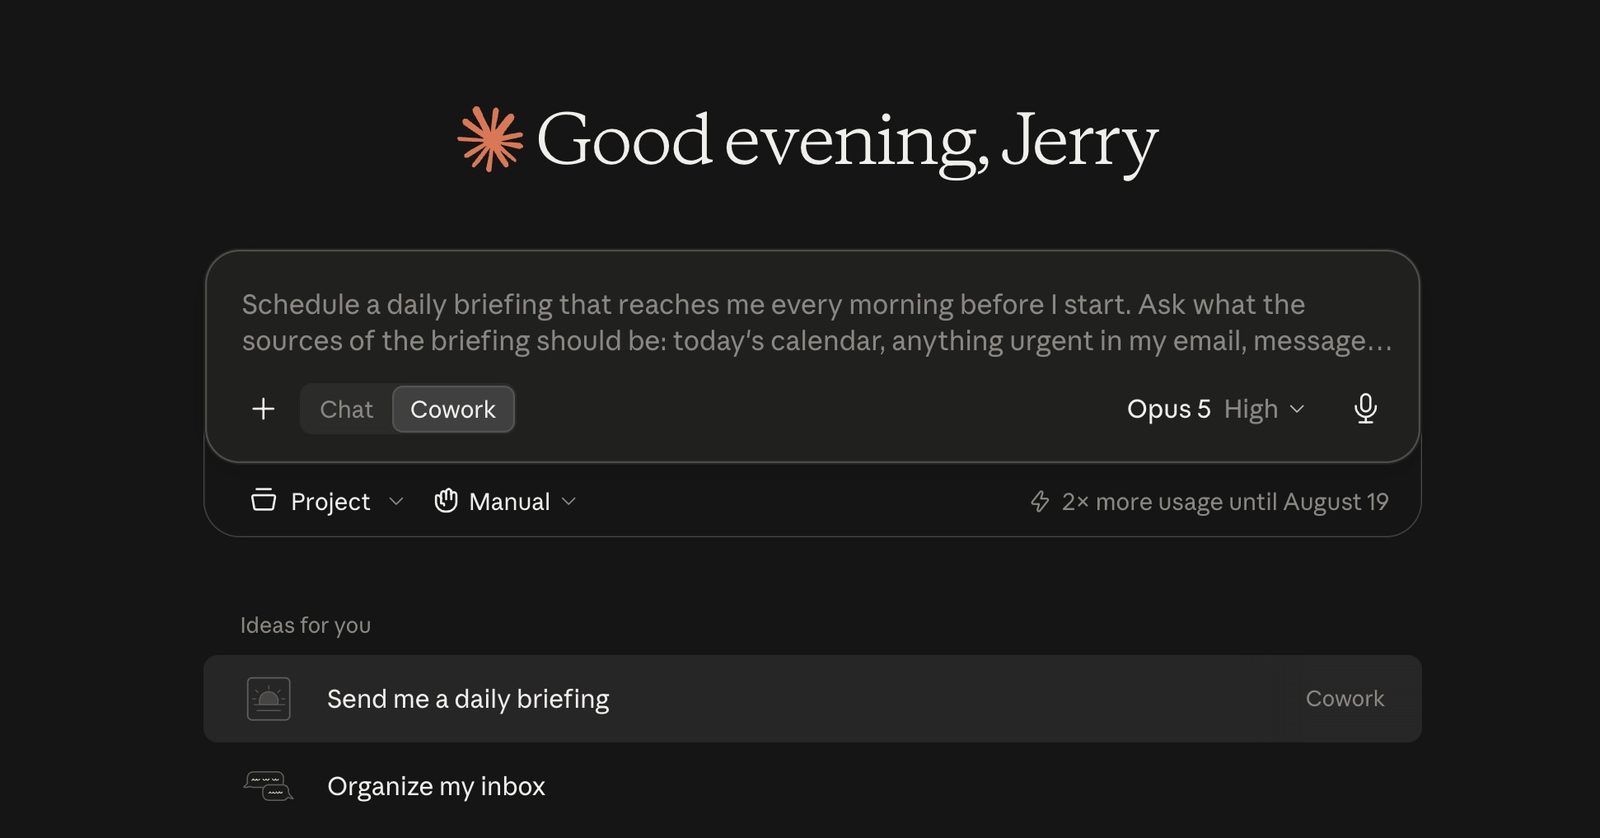
Task: Click the Ideas for you heading
Action: click(x=305, y=625)
